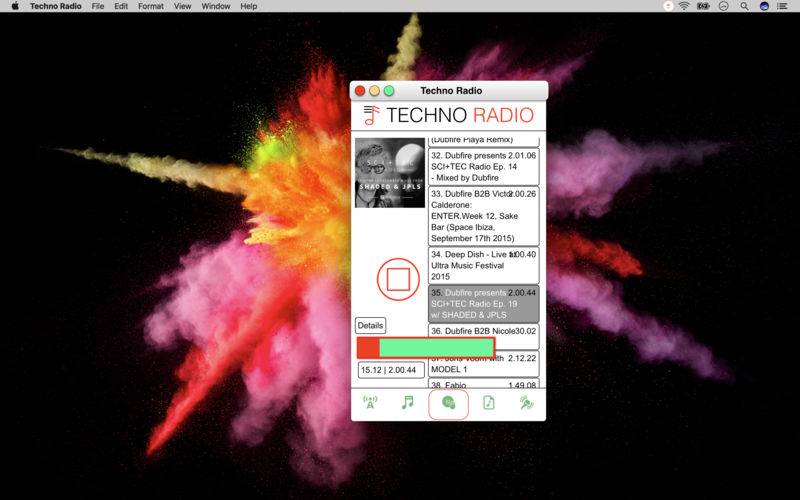Viewport: 800px width, 500px height.
Task: Open the music file document tab
Action: coord(489,403)
